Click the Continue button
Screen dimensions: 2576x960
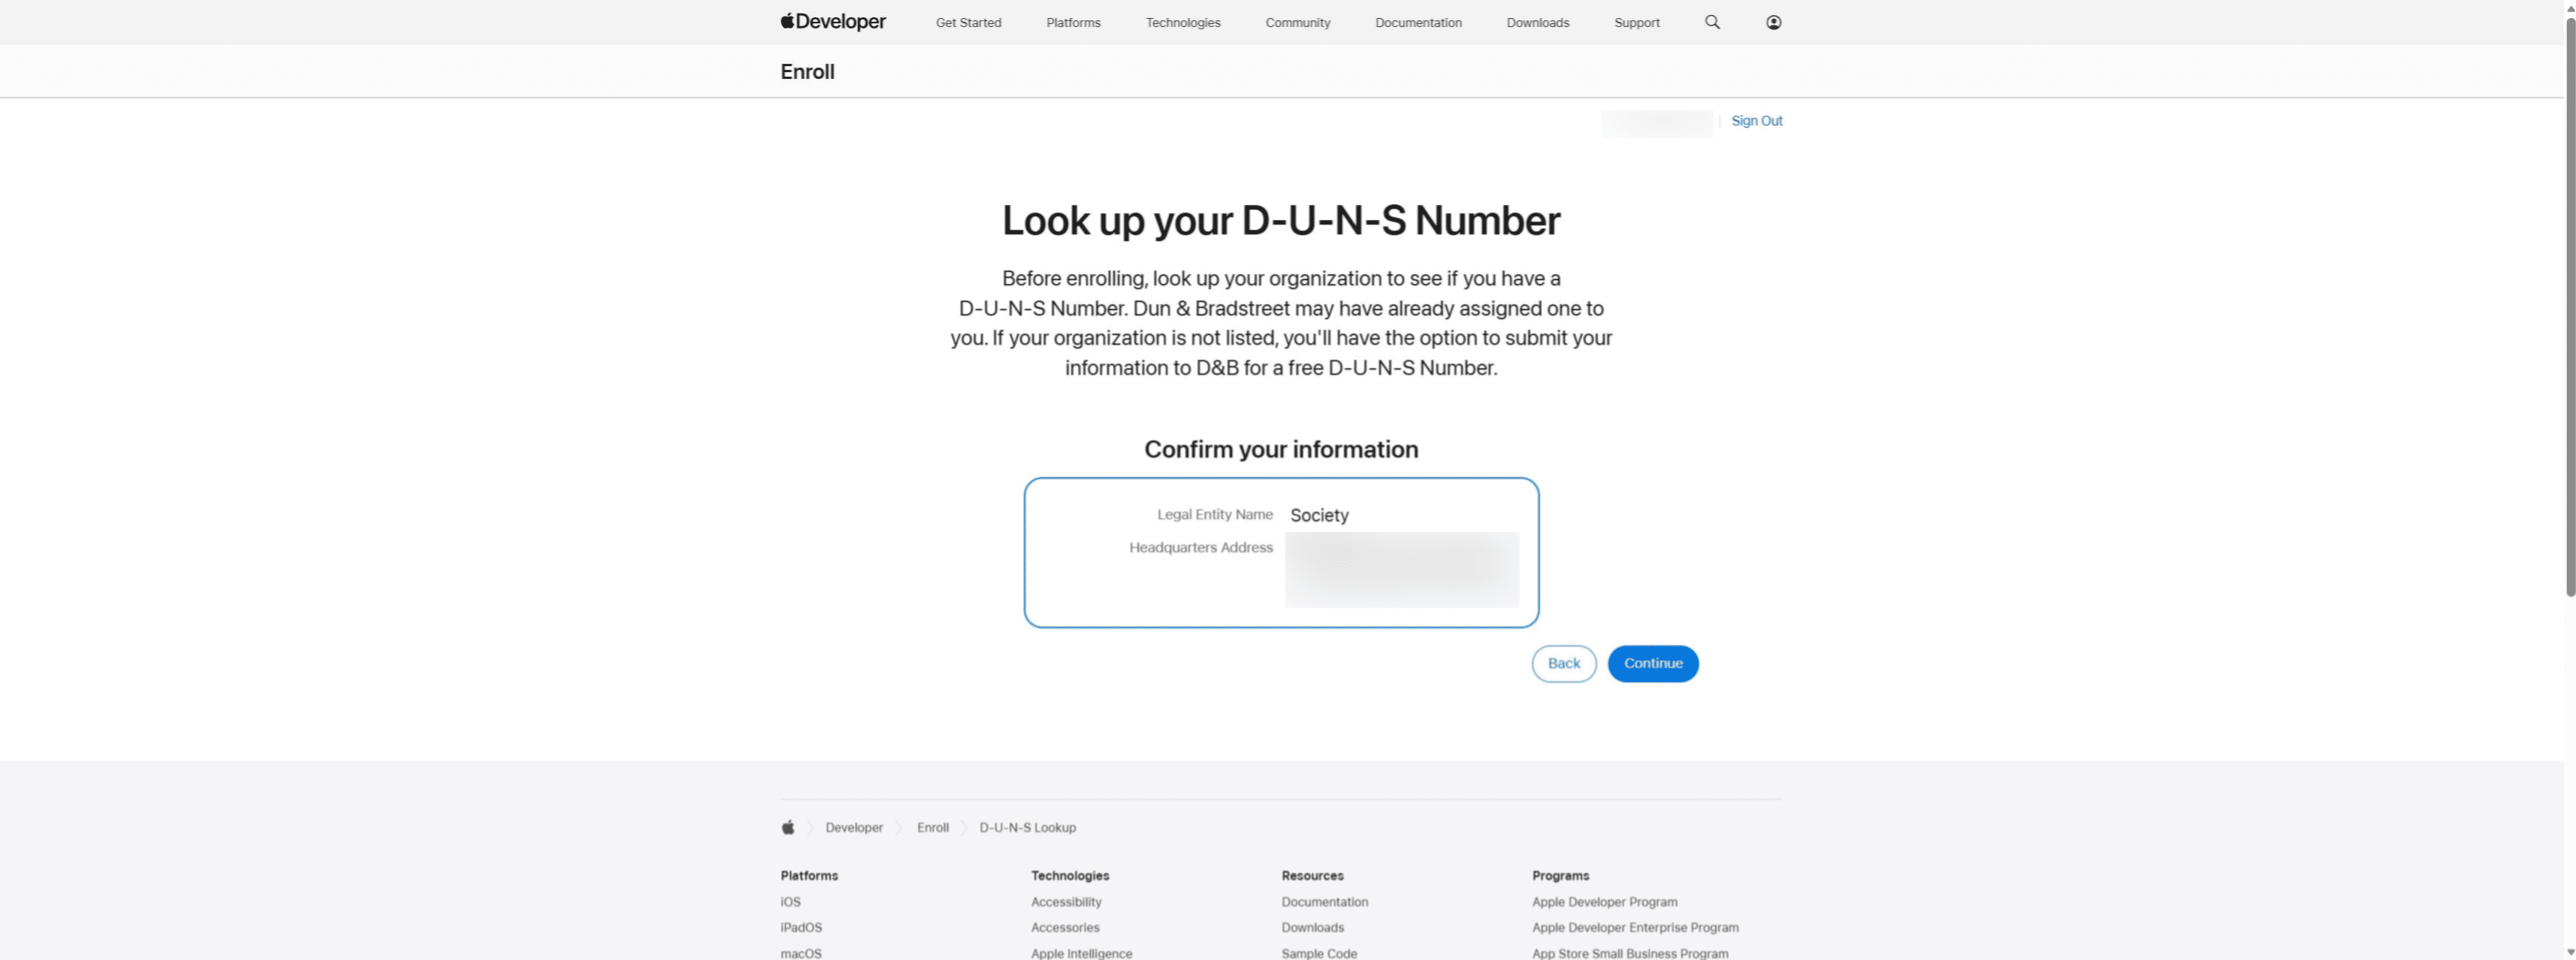tap(1652, 663)
